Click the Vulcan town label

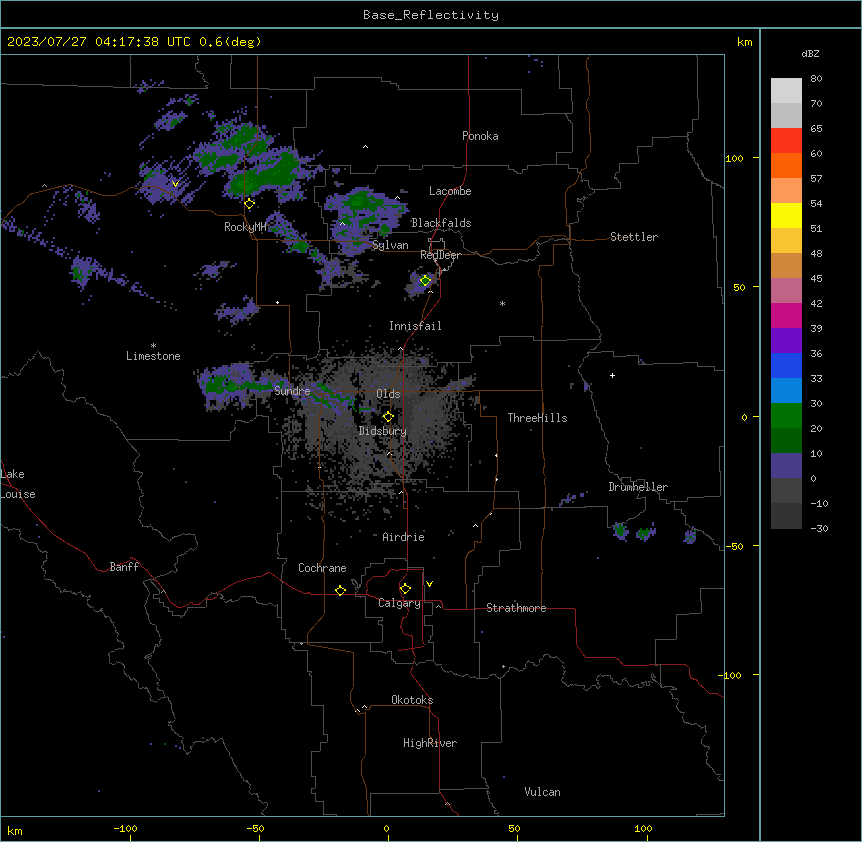pyautogui.click(x=542, y=792)
